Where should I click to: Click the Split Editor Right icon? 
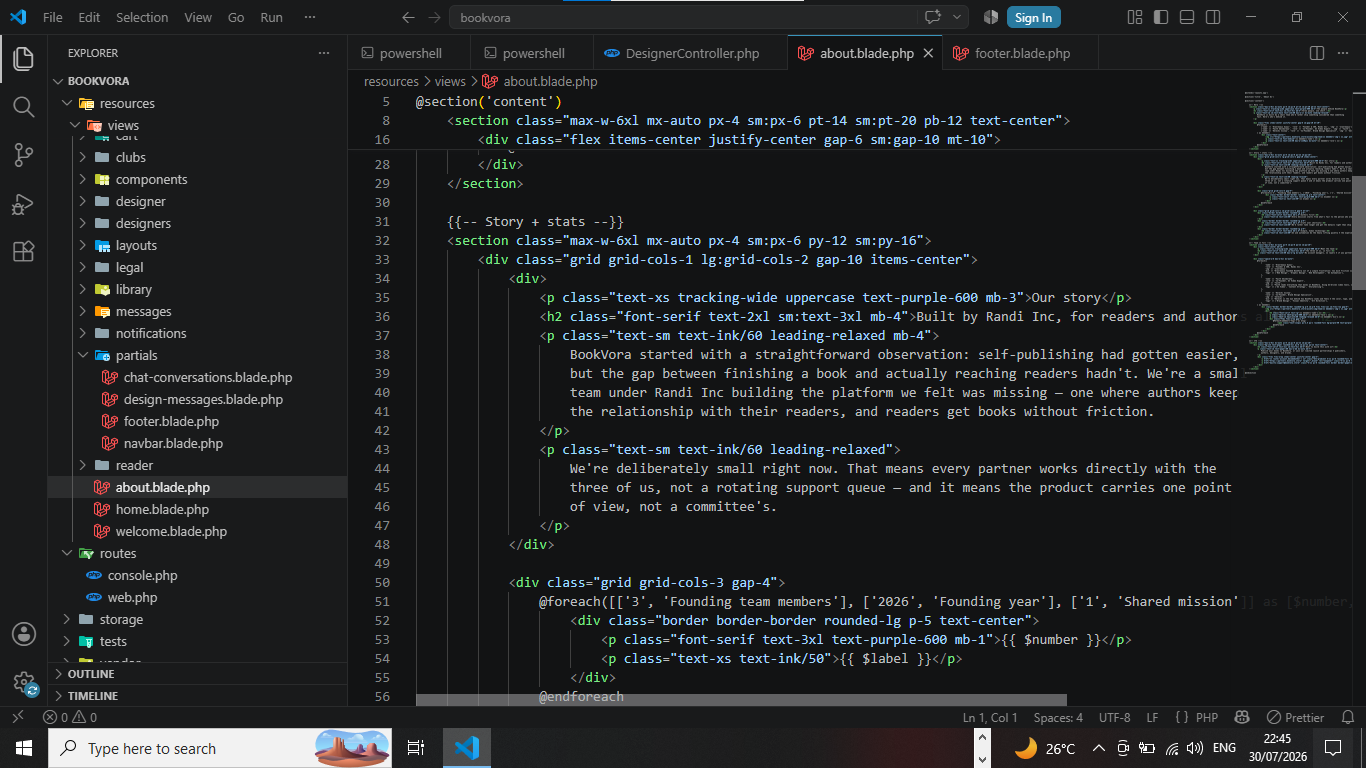(1317, 53)
